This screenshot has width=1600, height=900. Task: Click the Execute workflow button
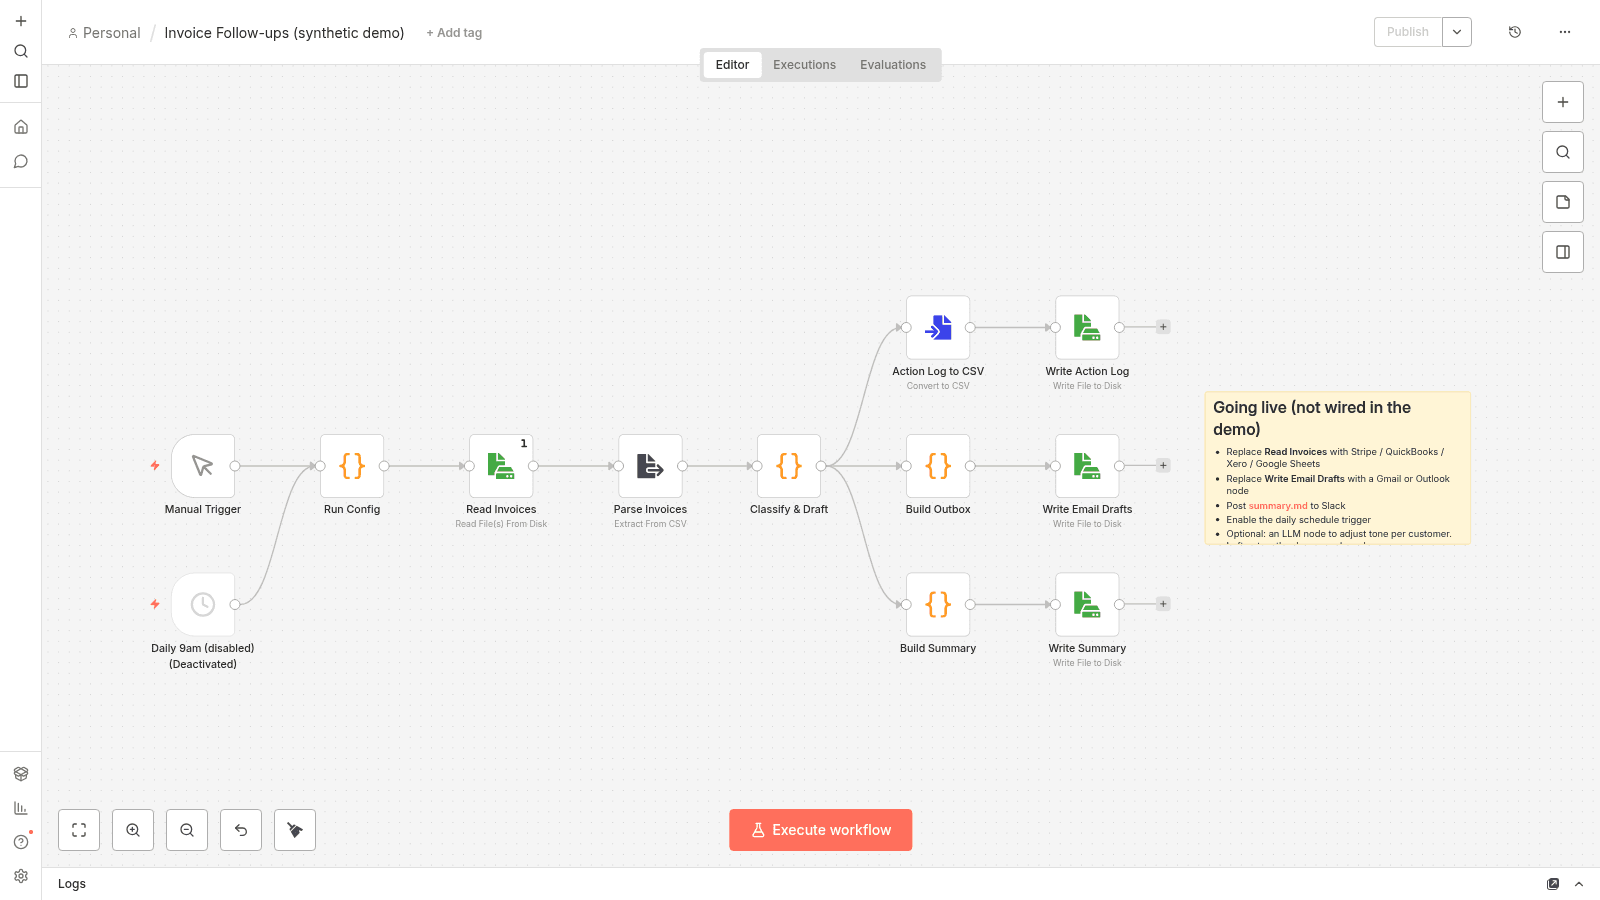tap(821, 830)
